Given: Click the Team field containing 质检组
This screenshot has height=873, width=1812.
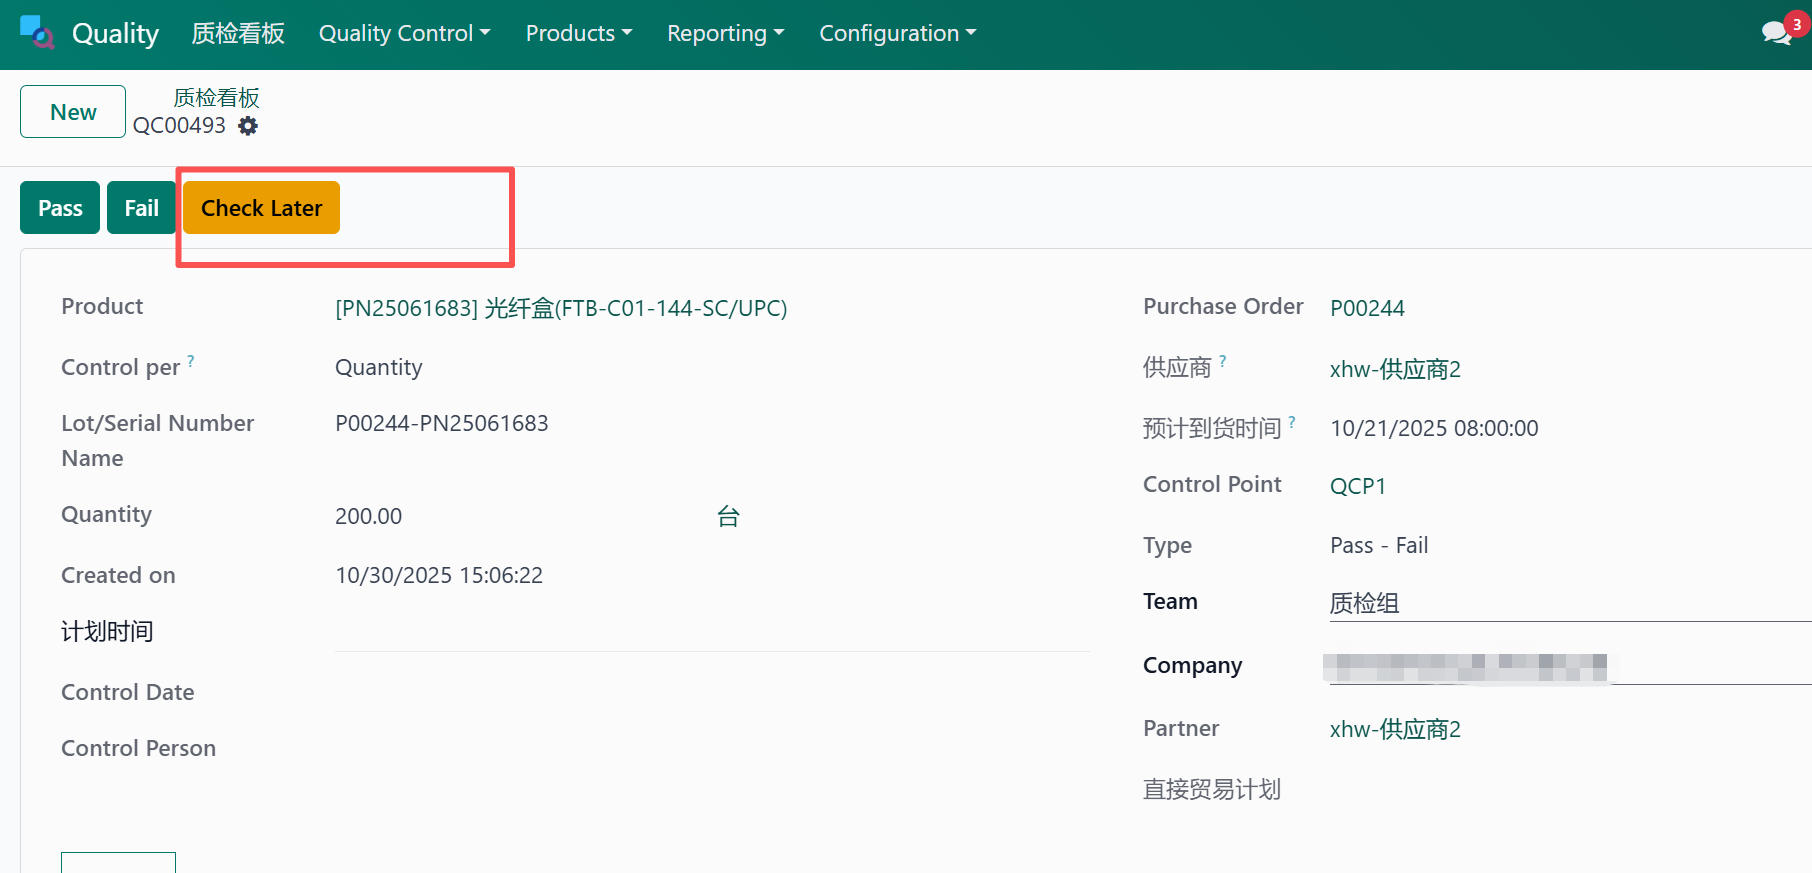Looking at the screenshot, I should click(1560, 603).
